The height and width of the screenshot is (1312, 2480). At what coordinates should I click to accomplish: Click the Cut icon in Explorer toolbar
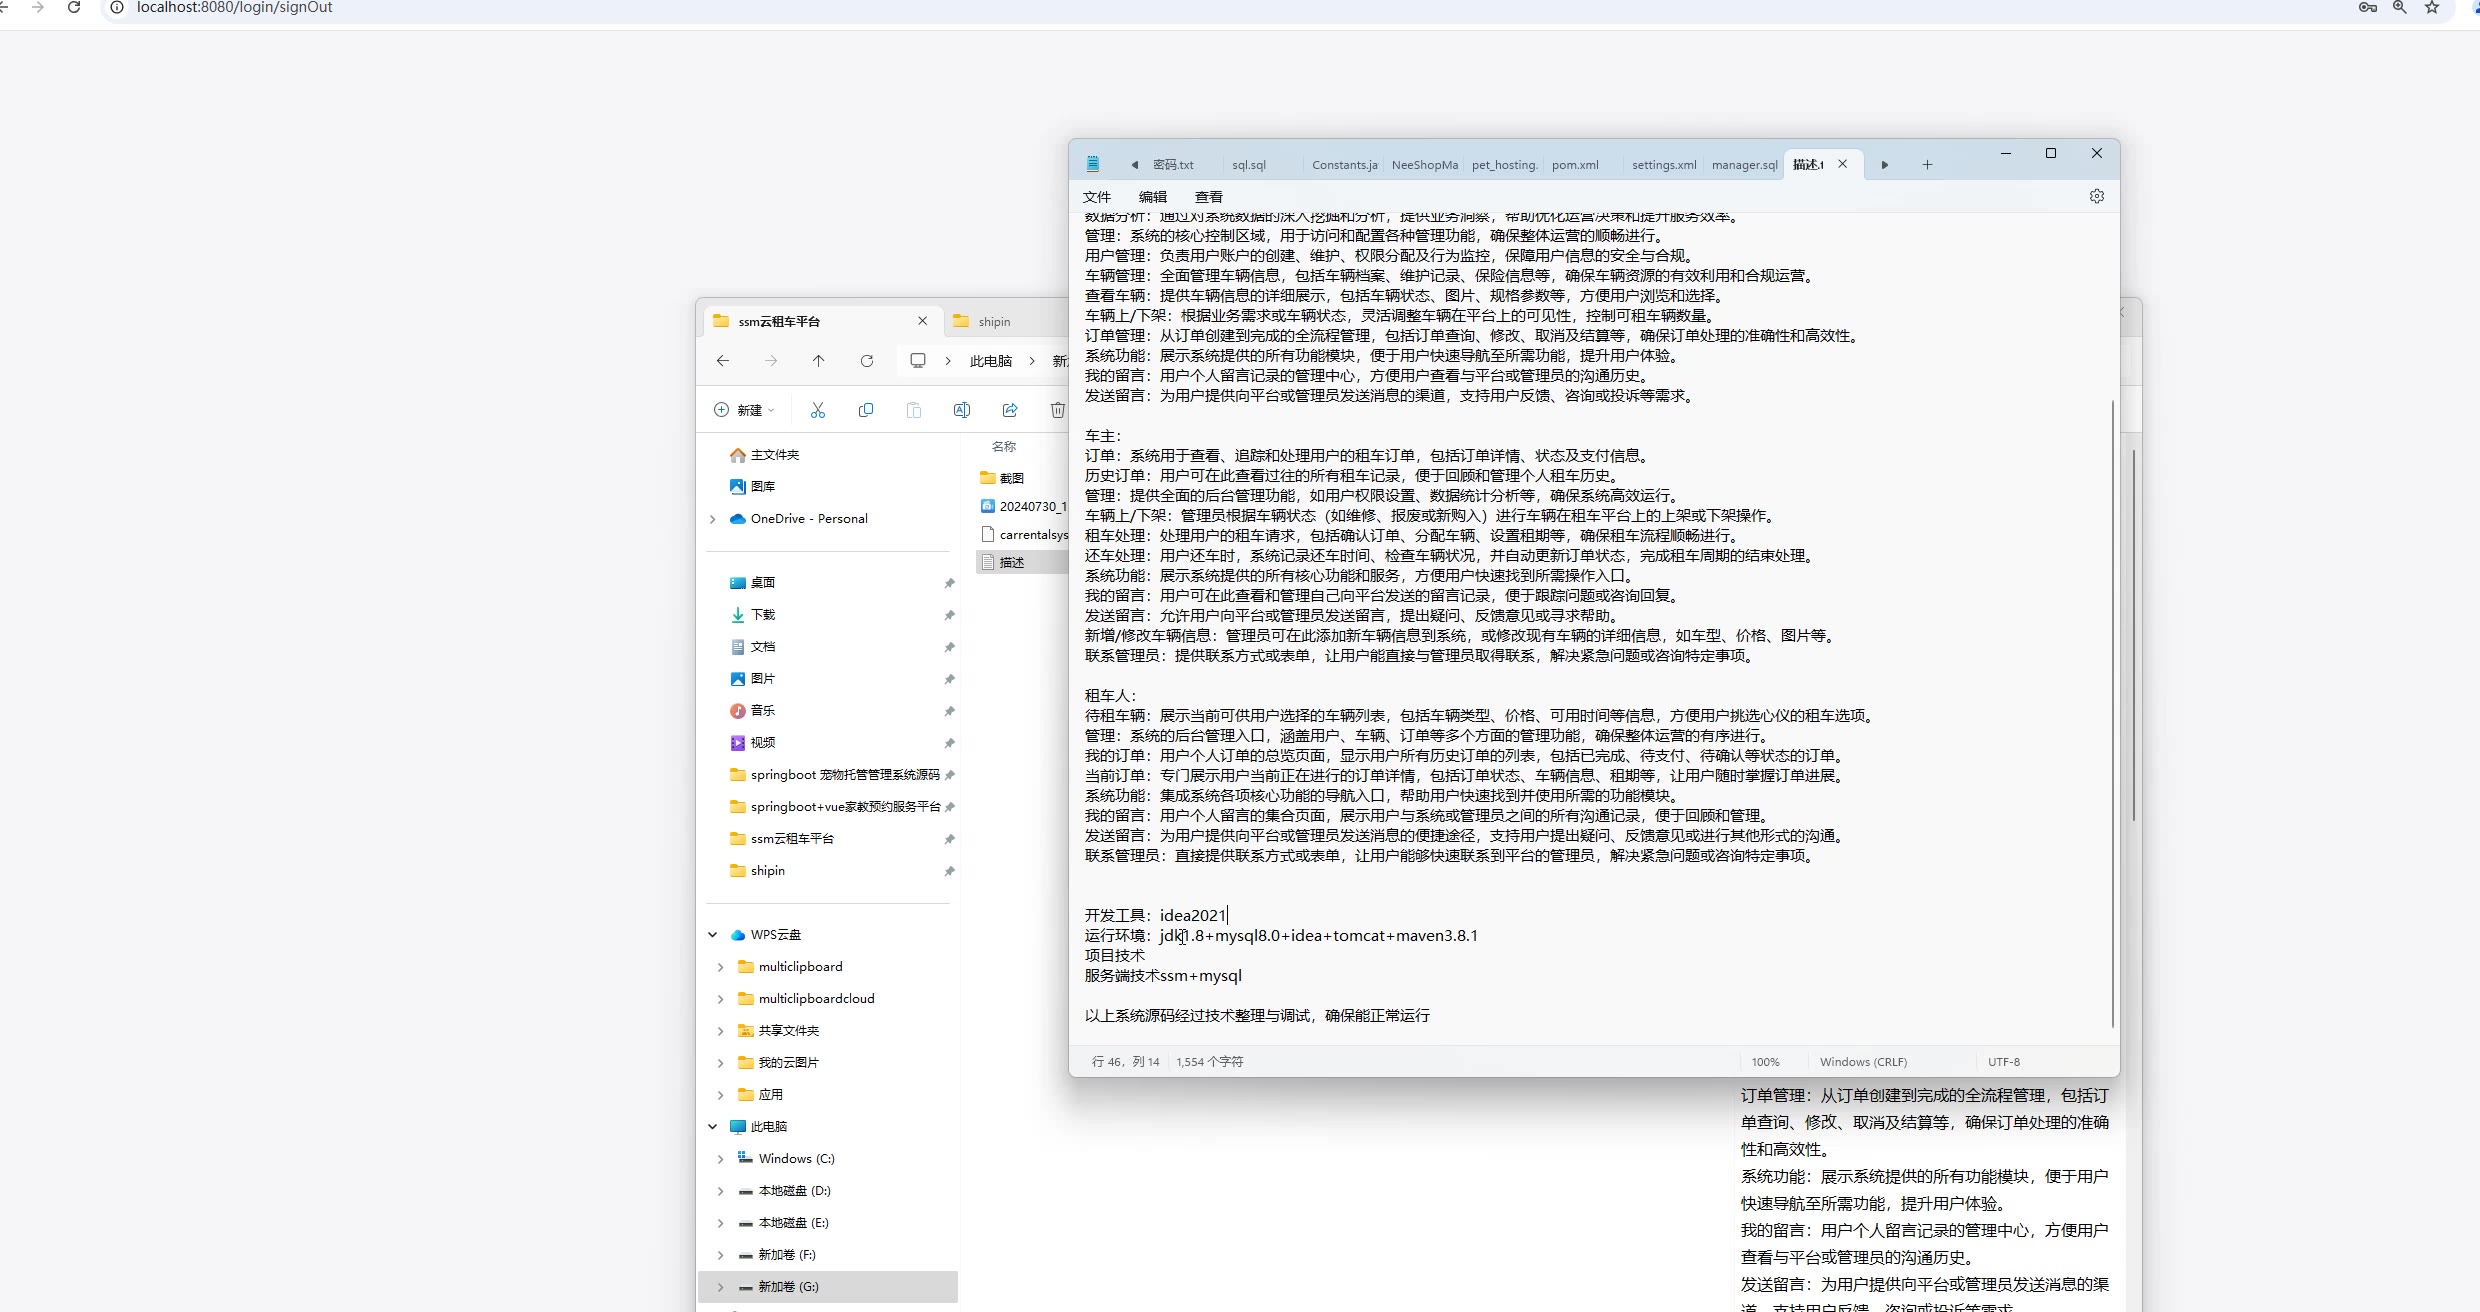click(x=818, y=410)
